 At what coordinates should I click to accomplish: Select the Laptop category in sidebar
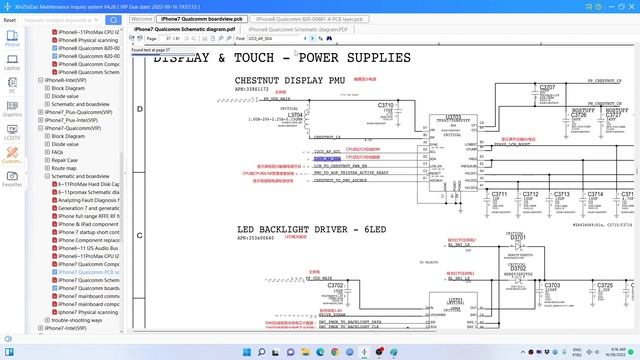click(12, 62)
